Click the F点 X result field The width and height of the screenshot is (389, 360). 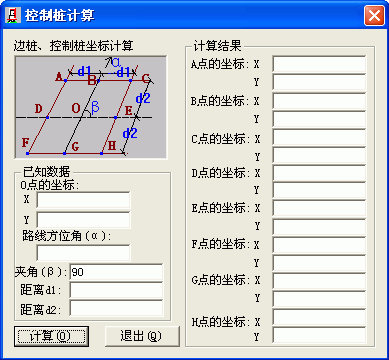319,245
